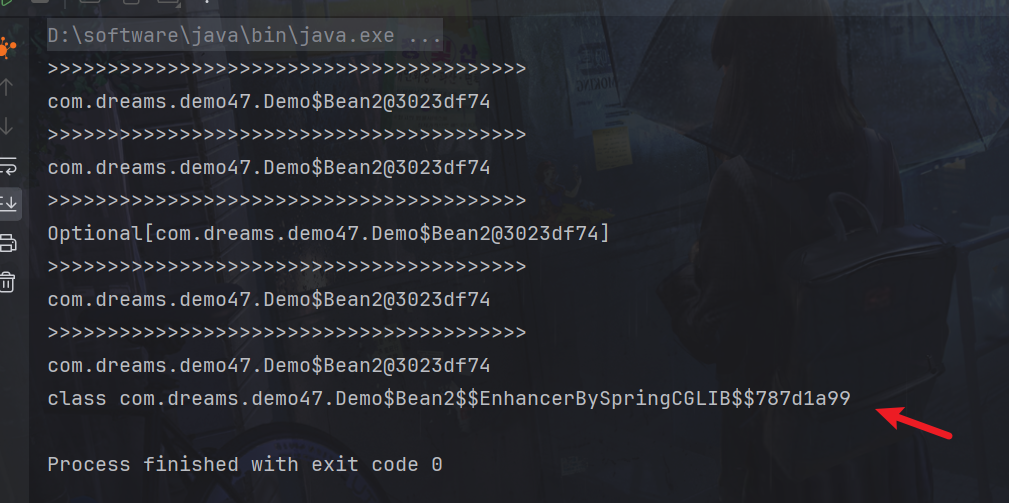Click the first Demo$Bean2@3023df74 output line
1009x503 pixels.
click(x=269, y=102)
